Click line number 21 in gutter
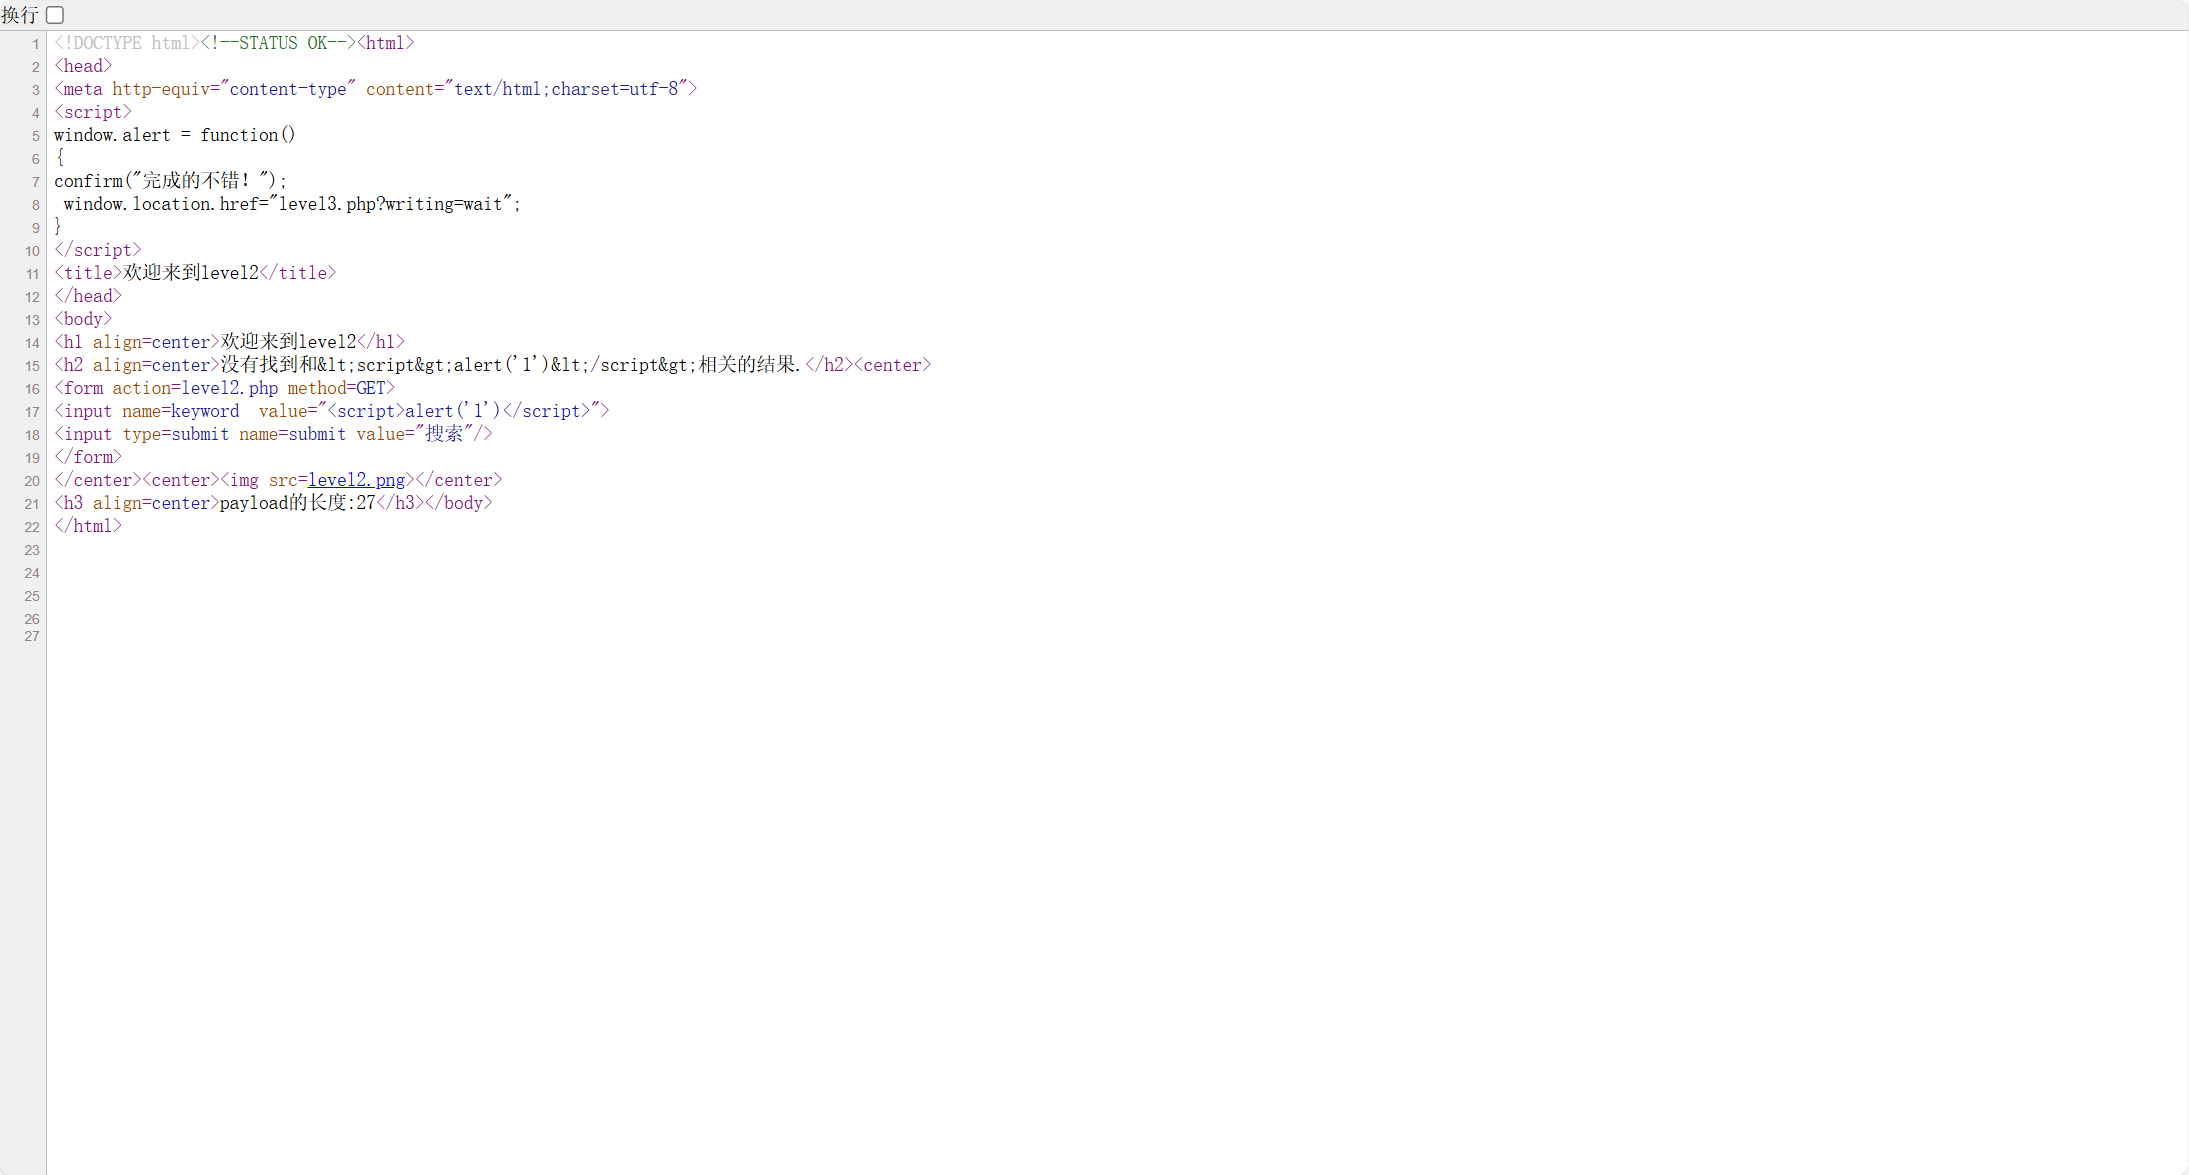 tap(32, 504)
